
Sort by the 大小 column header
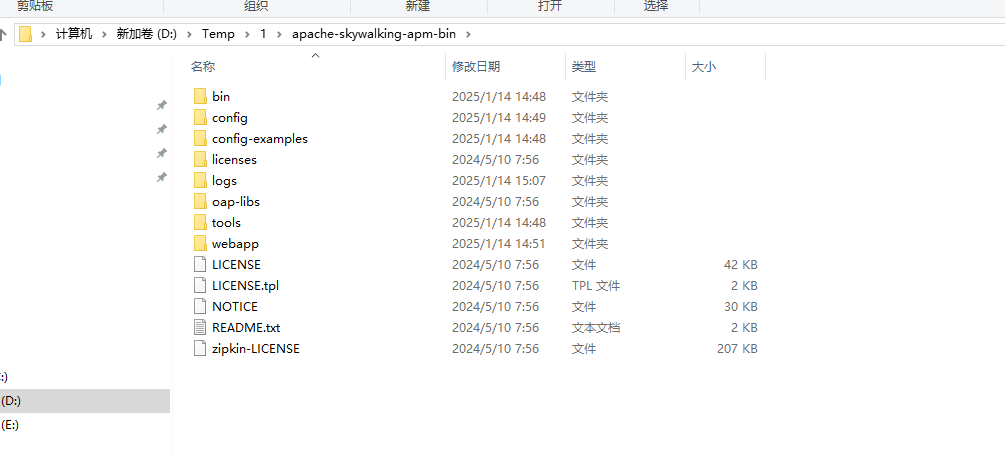click(704, 67)
